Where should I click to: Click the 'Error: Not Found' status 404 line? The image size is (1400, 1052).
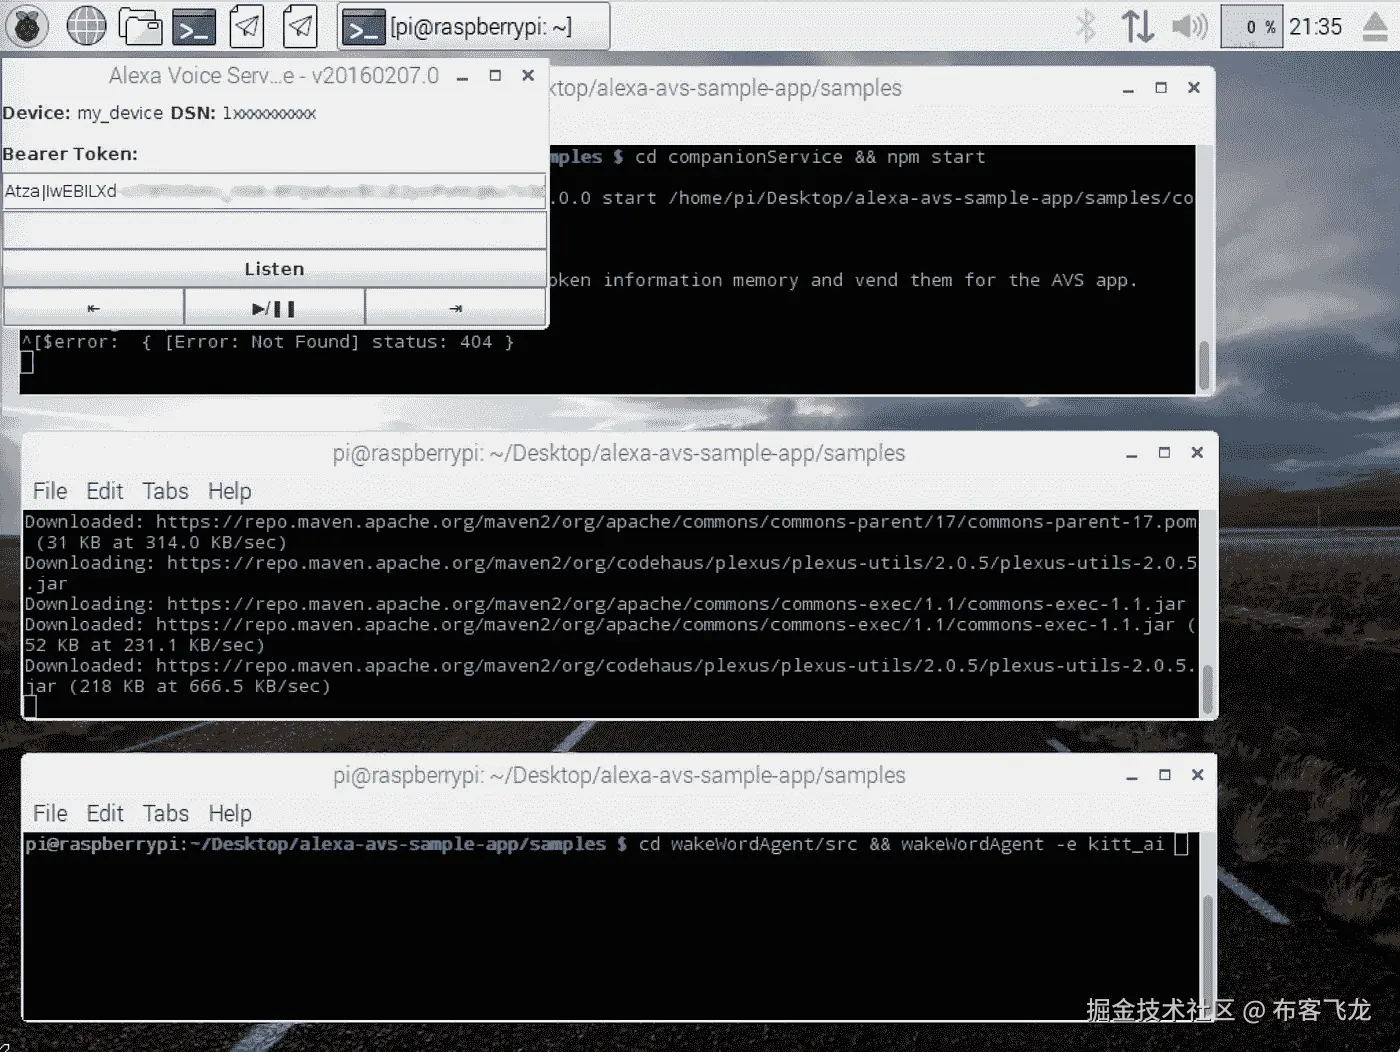coord(268,342)
